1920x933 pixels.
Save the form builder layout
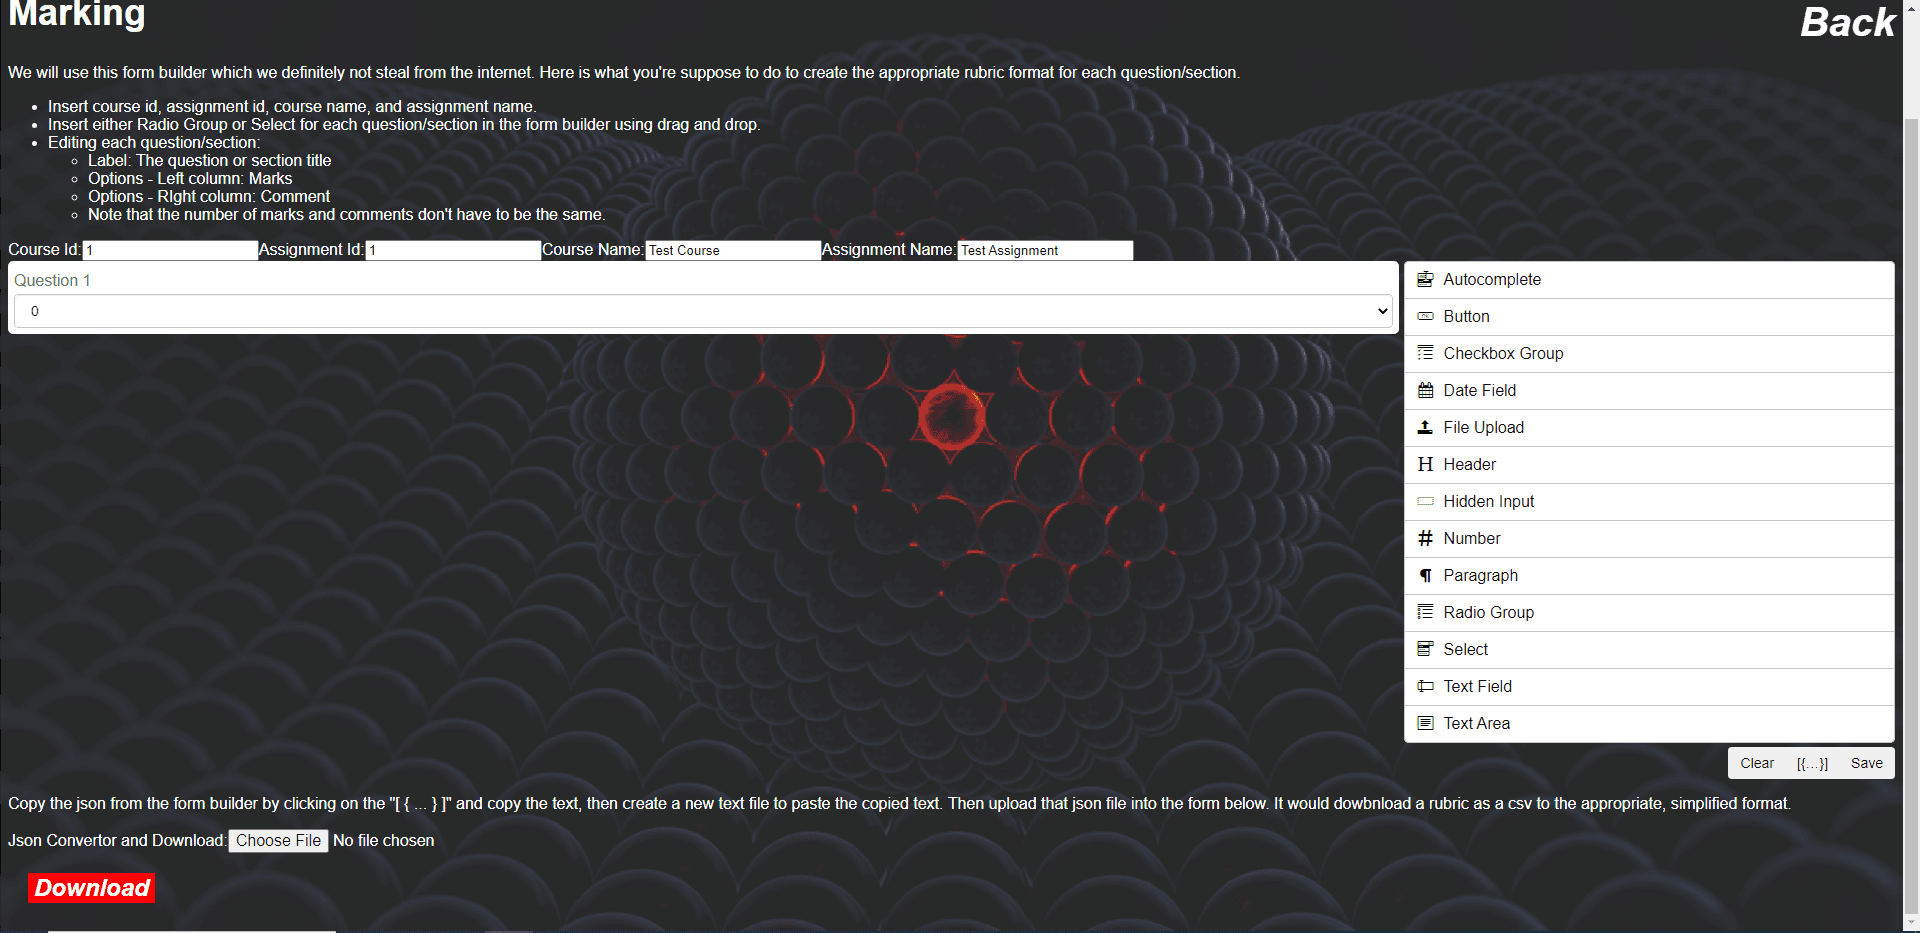(x=1866, y=763)
